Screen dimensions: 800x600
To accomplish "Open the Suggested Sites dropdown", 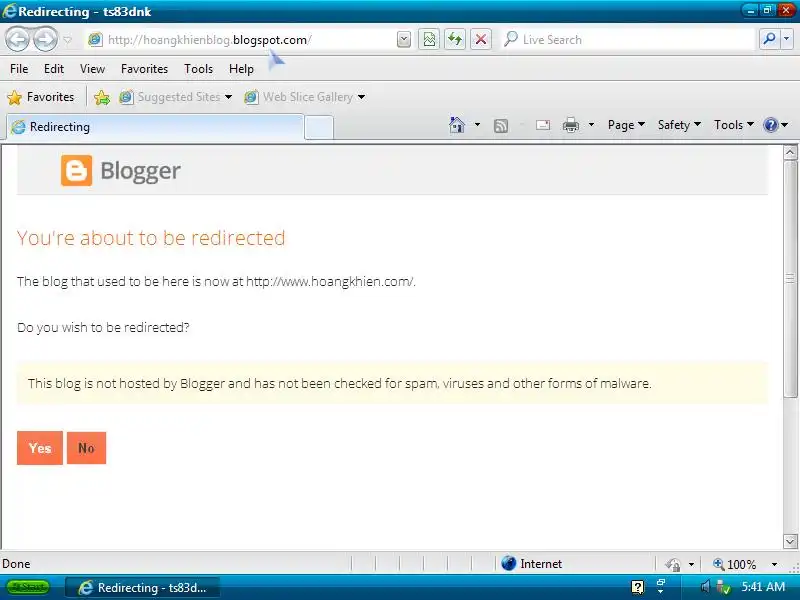I will [176, 97].
